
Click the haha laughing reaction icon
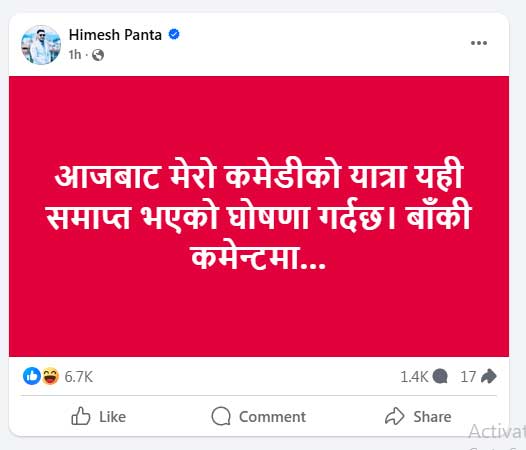coord(50,376)
